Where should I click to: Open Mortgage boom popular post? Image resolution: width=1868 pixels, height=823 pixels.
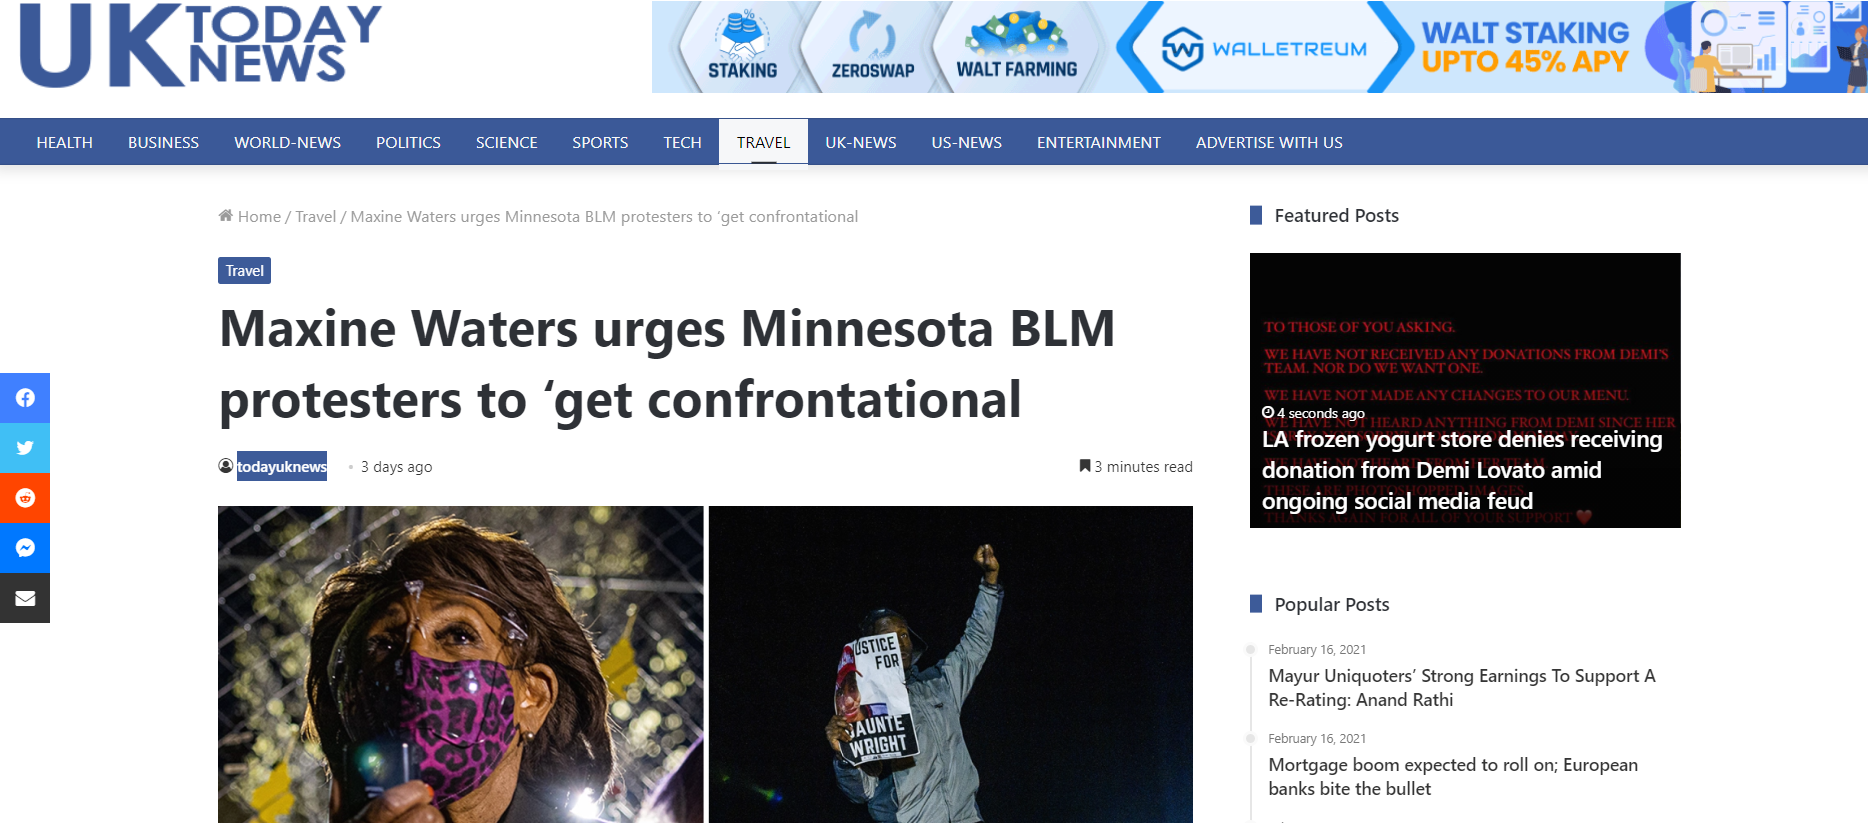point(1453,777)
